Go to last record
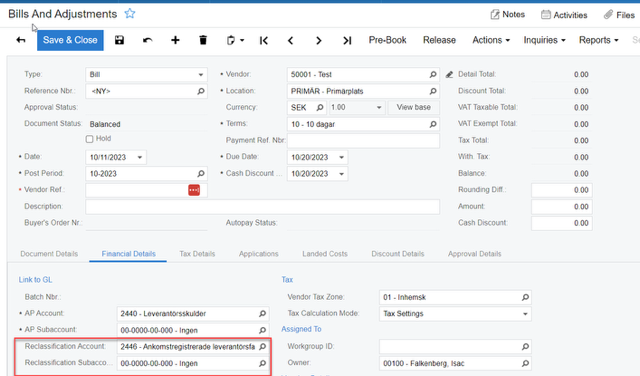 (x=347, y=40)
